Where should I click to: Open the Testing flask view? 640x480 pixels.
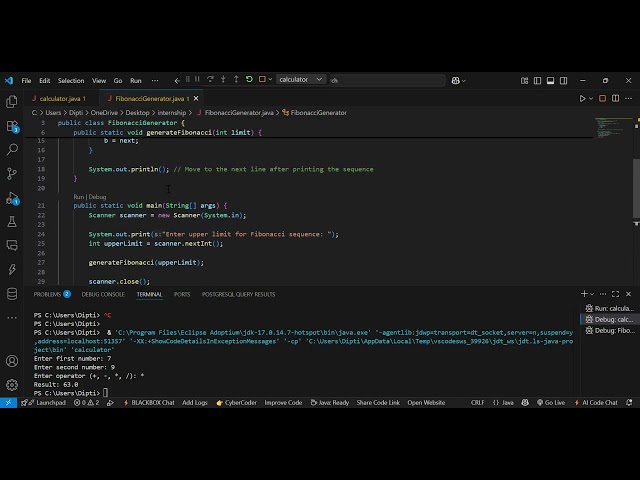[12, 222]
